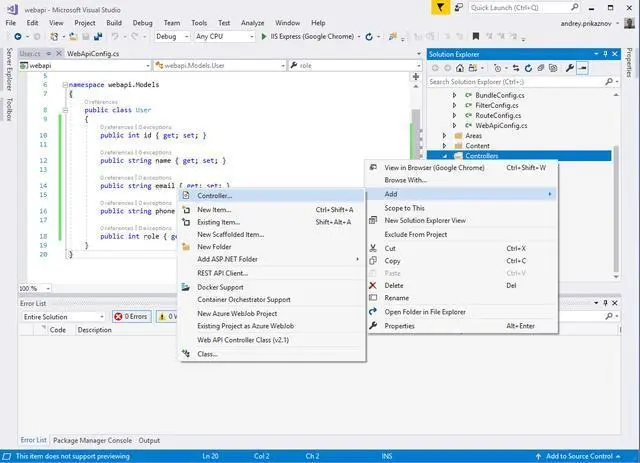
Task: Open the Entire Solution scope dropdown
Action: tap(62, 316)
